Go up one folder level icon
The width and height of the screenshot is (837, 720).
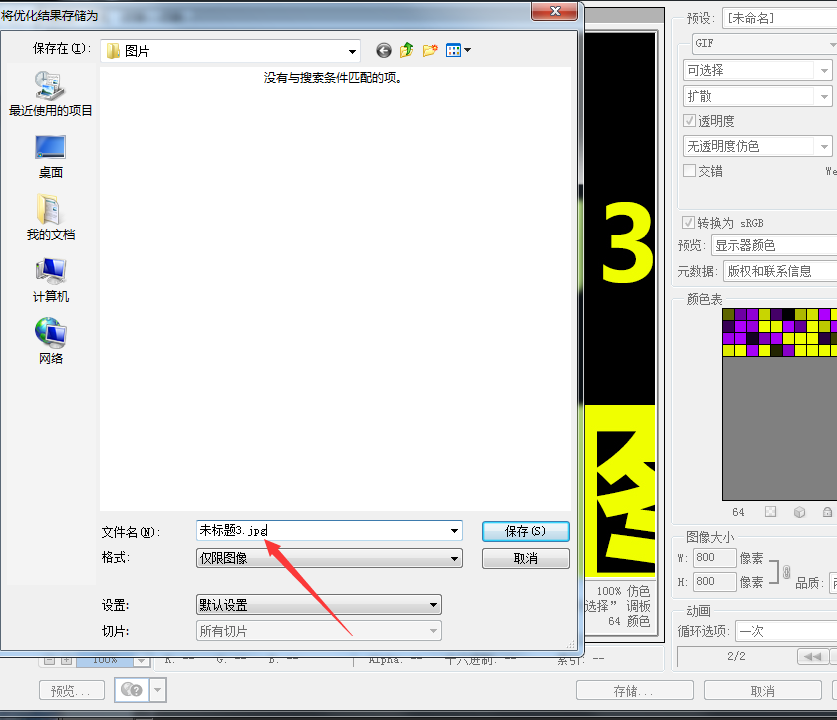407,50
